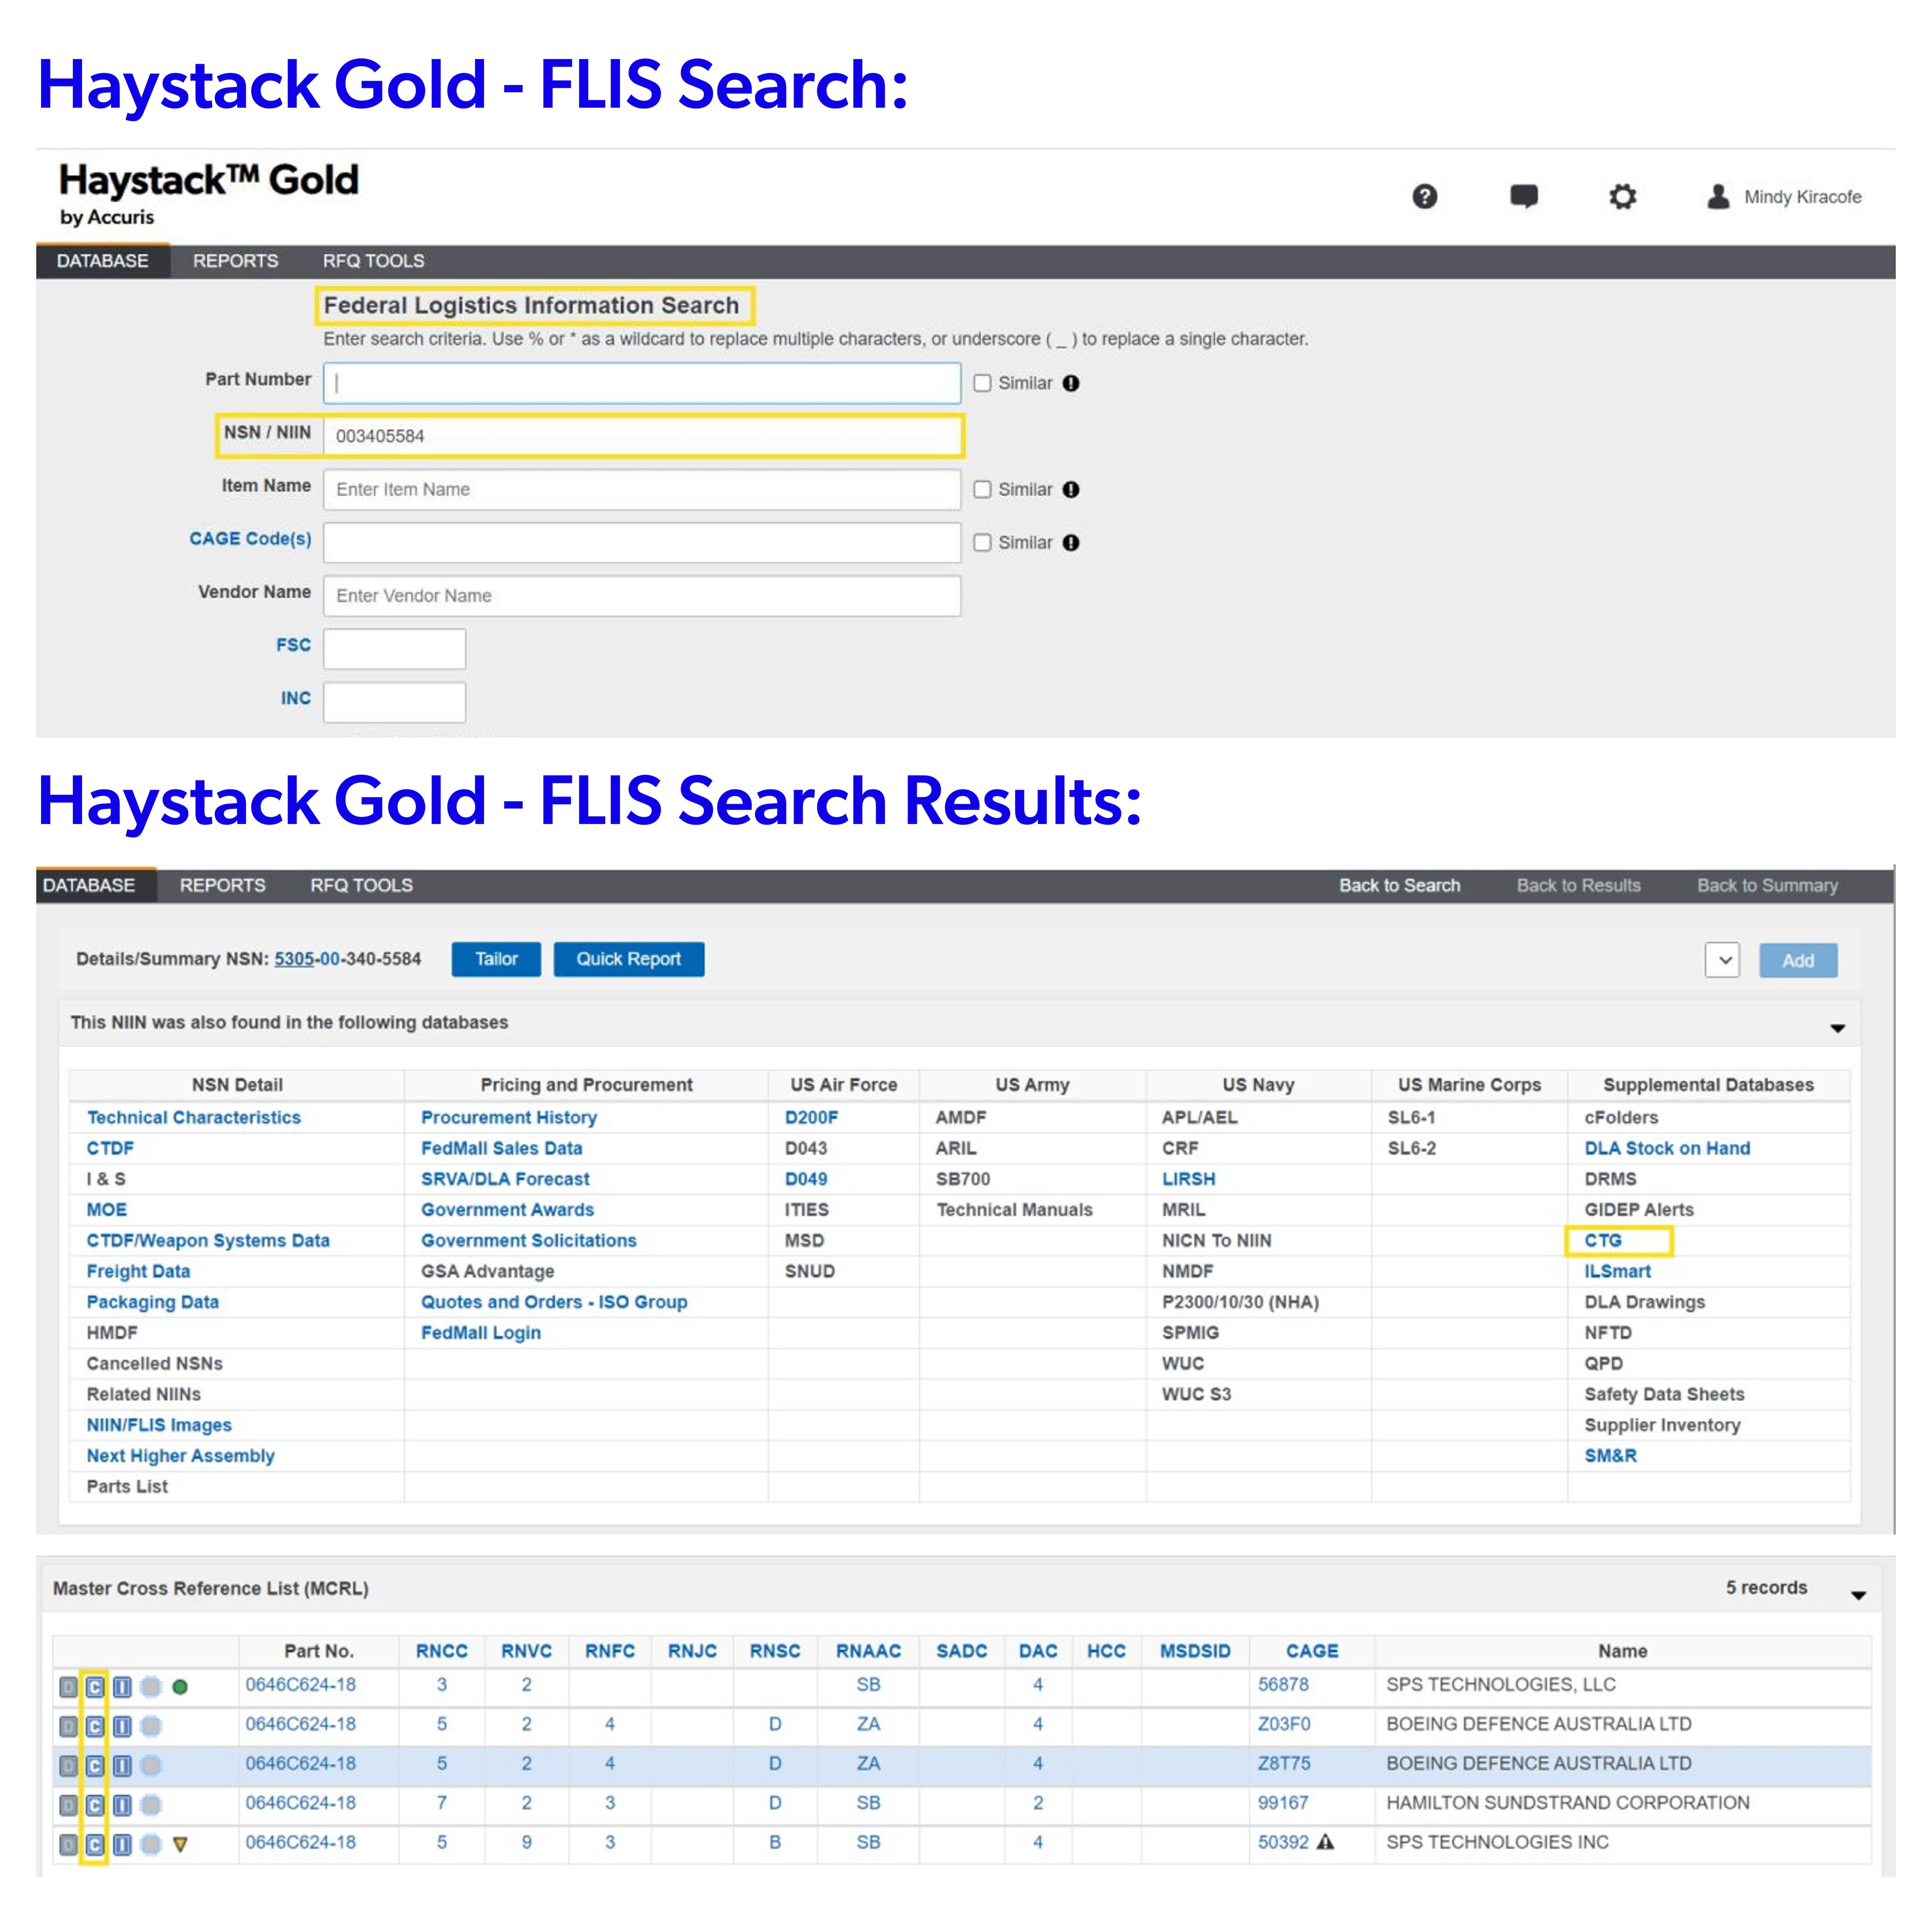Screen dimensions: 1932x1932
Task: Collapse the NIIN databases section arrow
Action: coord(1838,1028)
